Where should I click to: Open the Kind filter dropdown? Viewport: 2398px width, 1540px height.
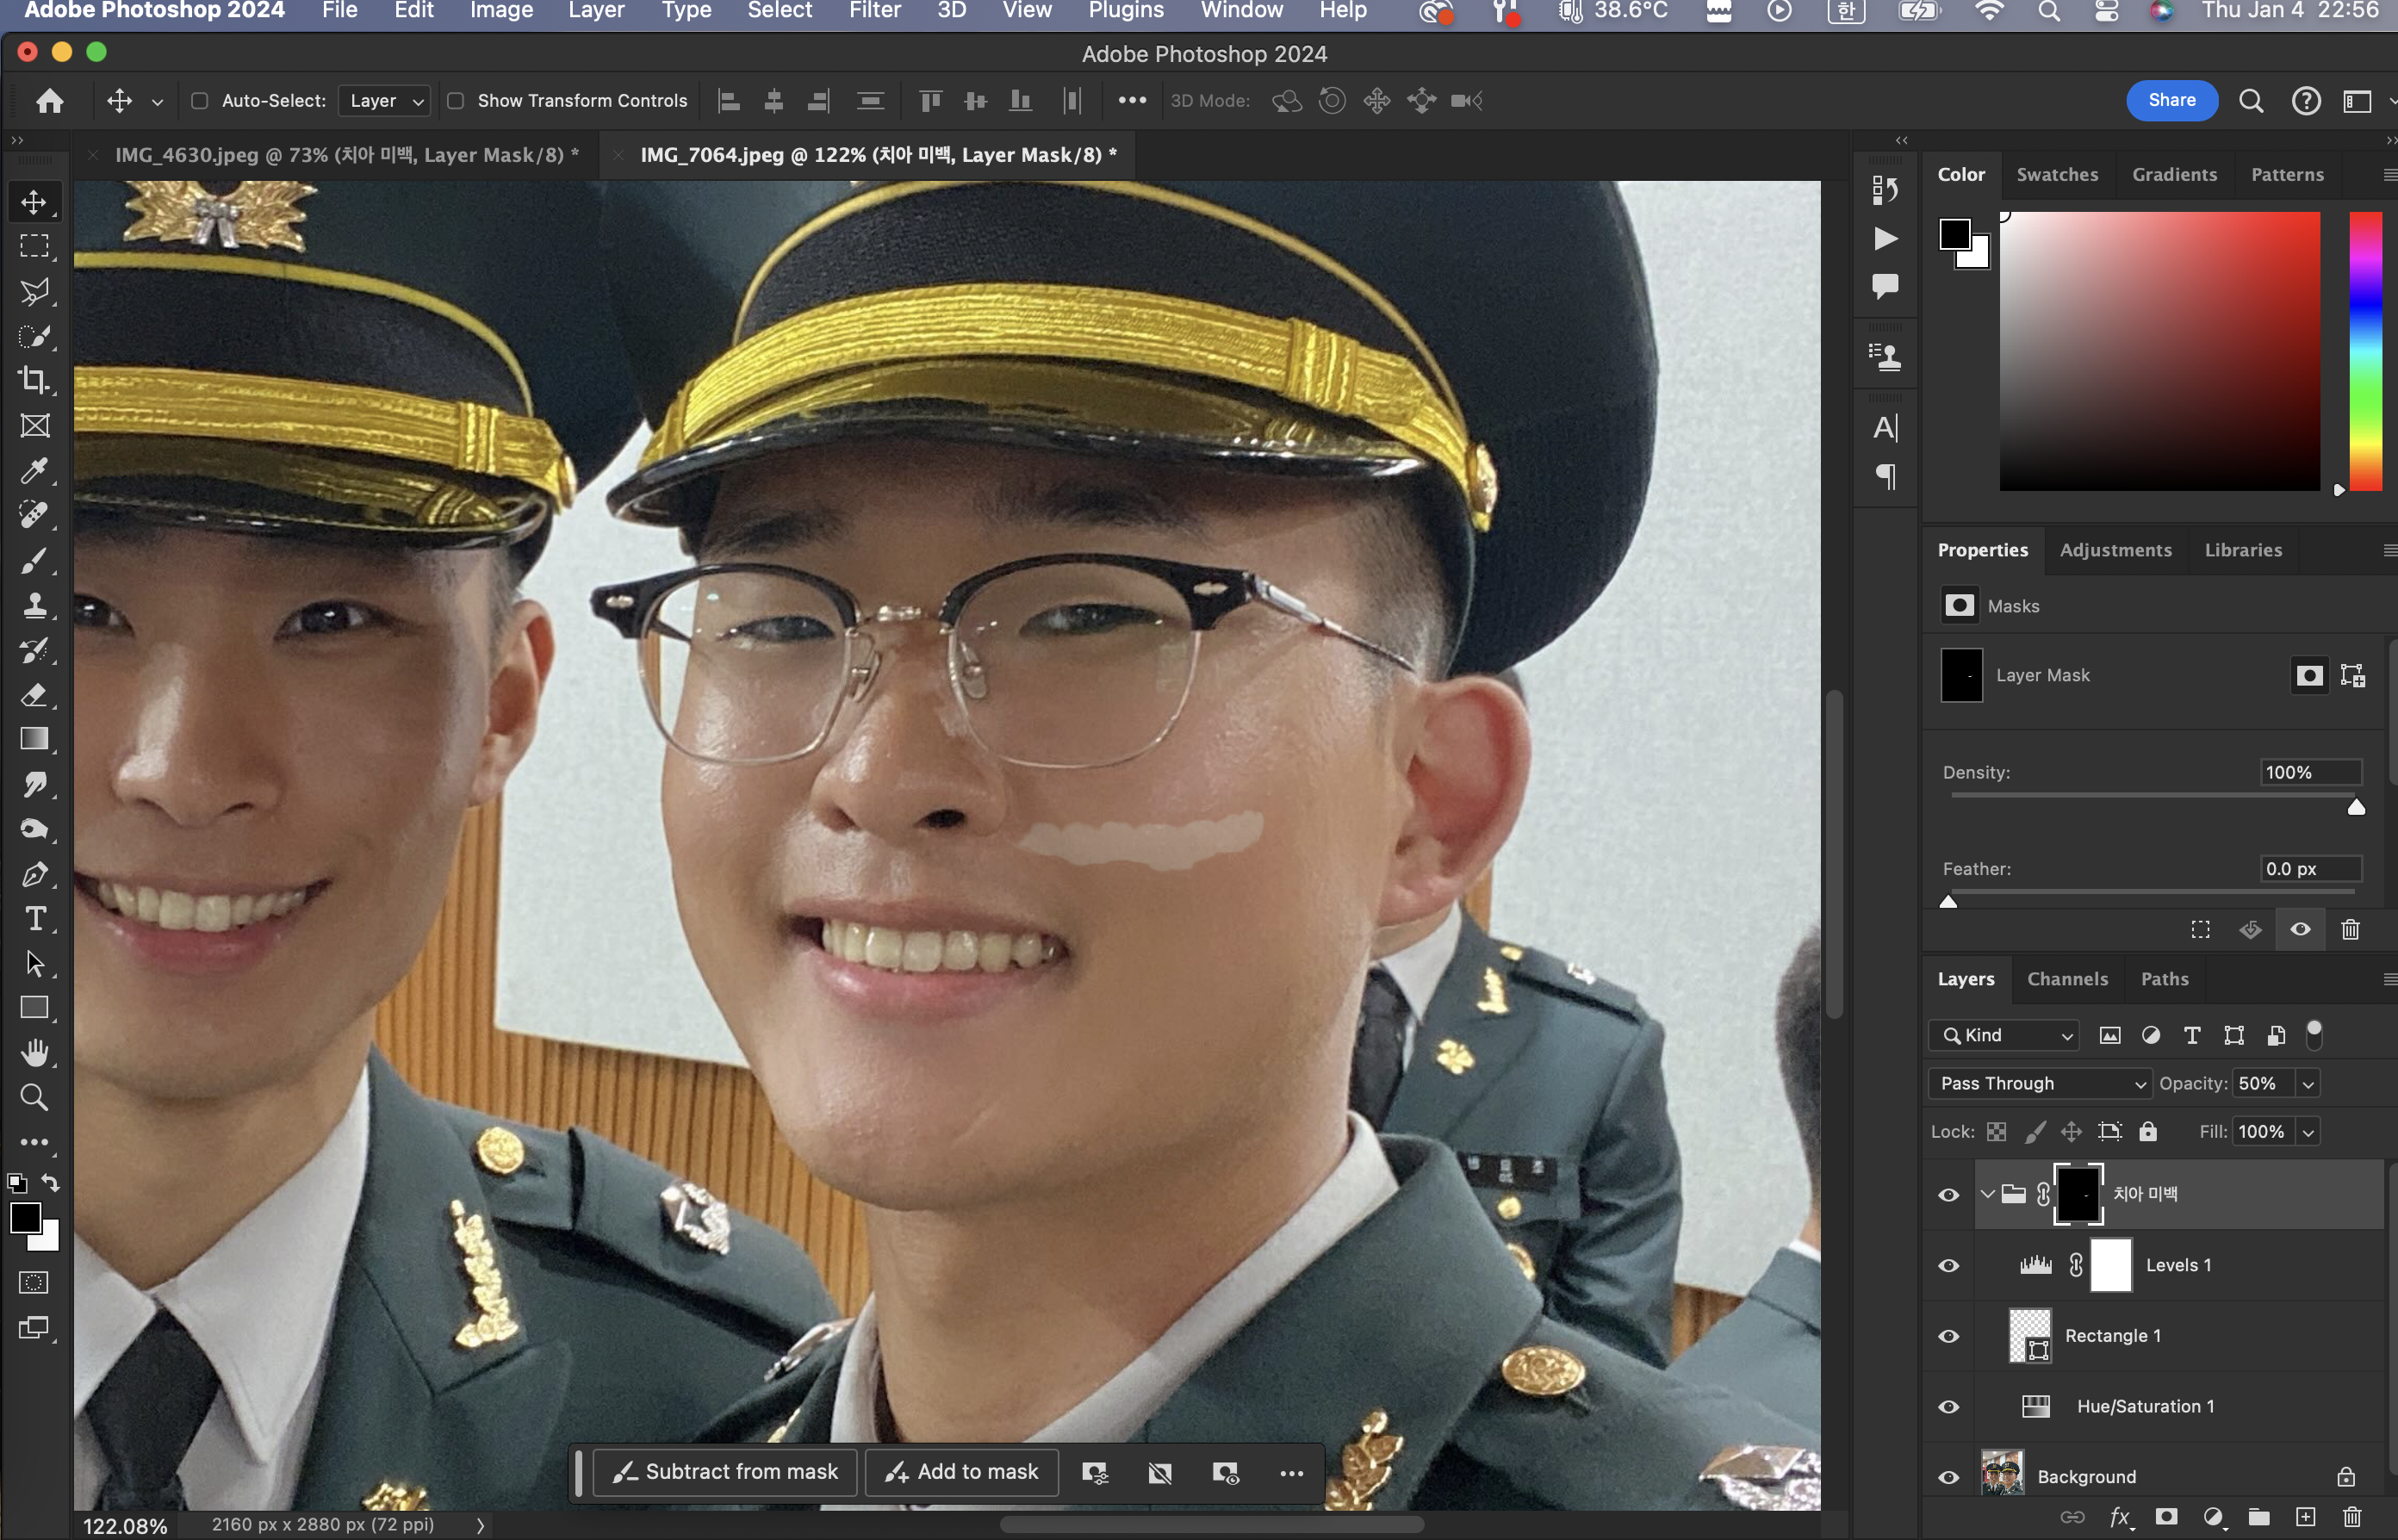click(2003, 1035)
